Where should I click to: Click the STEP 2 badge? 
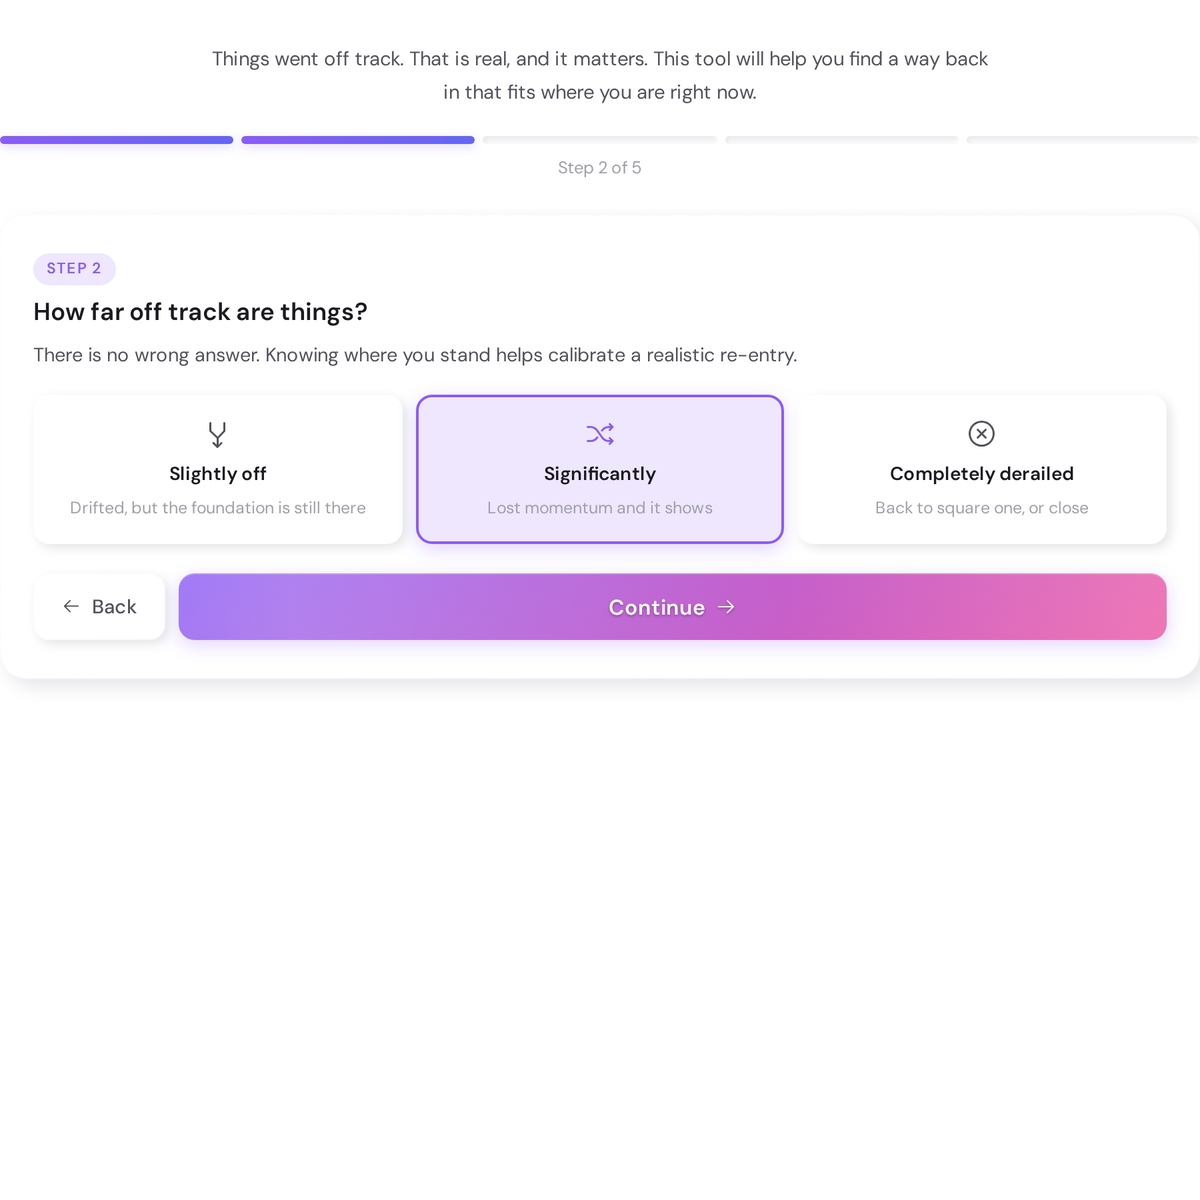tap(74, 268)
